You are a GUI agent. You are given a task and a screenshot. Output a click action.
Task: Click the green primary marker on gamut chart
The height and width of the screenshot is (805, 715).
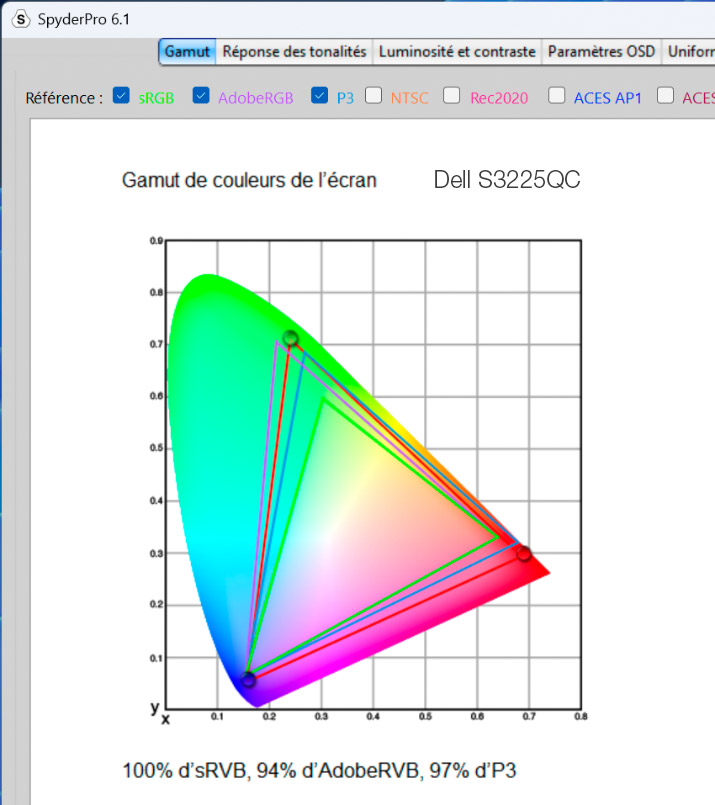click(x=291, y=338)
